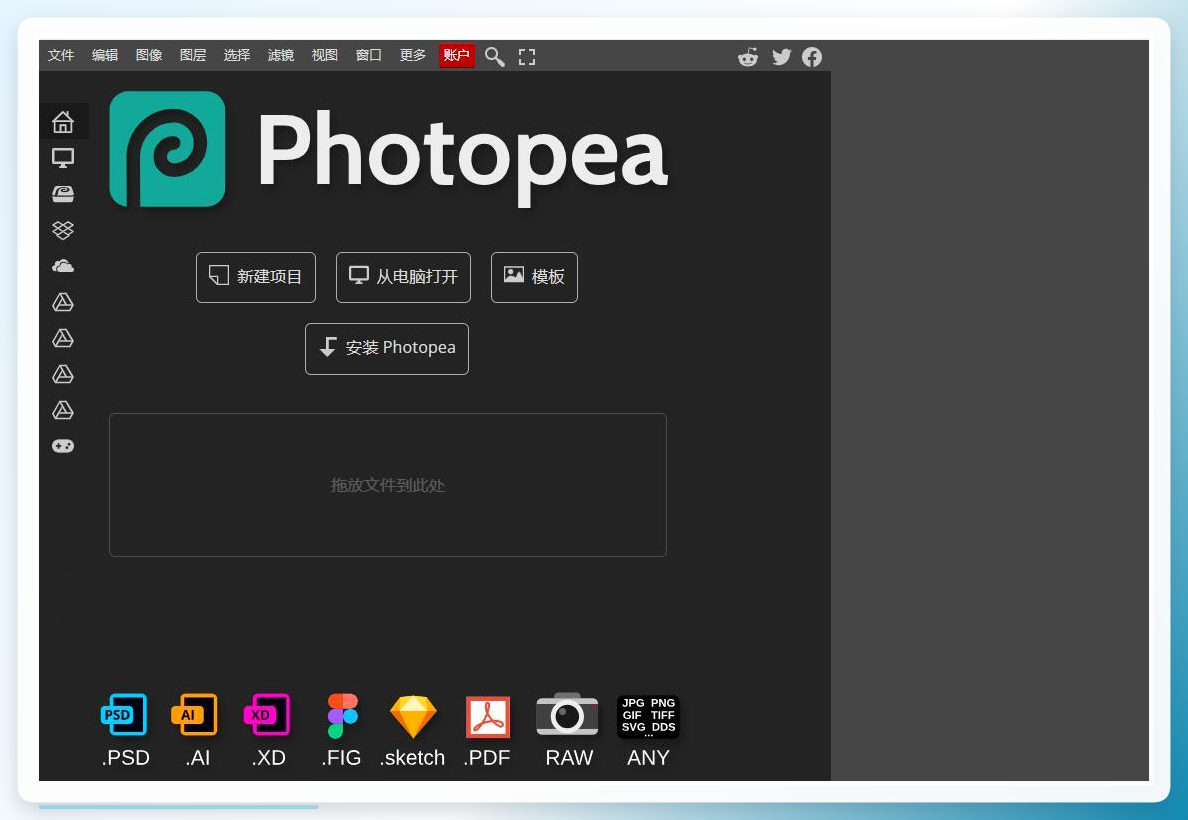Click the gamepad icon in sidebar
1188x820 pixels.
pos(63,446)
